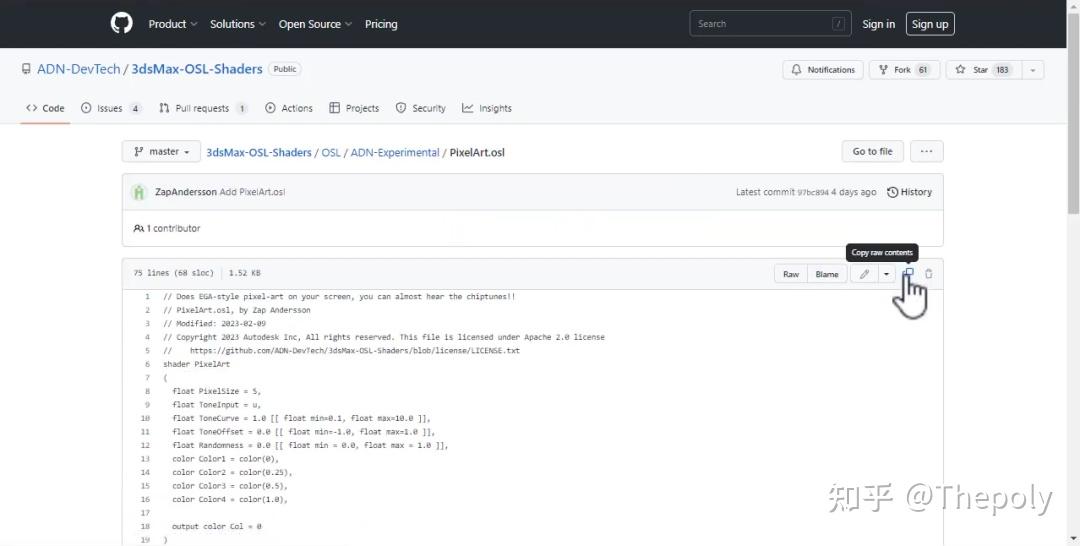1080x546 pixels.
Task: Click the Raw button
Action: pyautogui.click(x=791, y=274)
